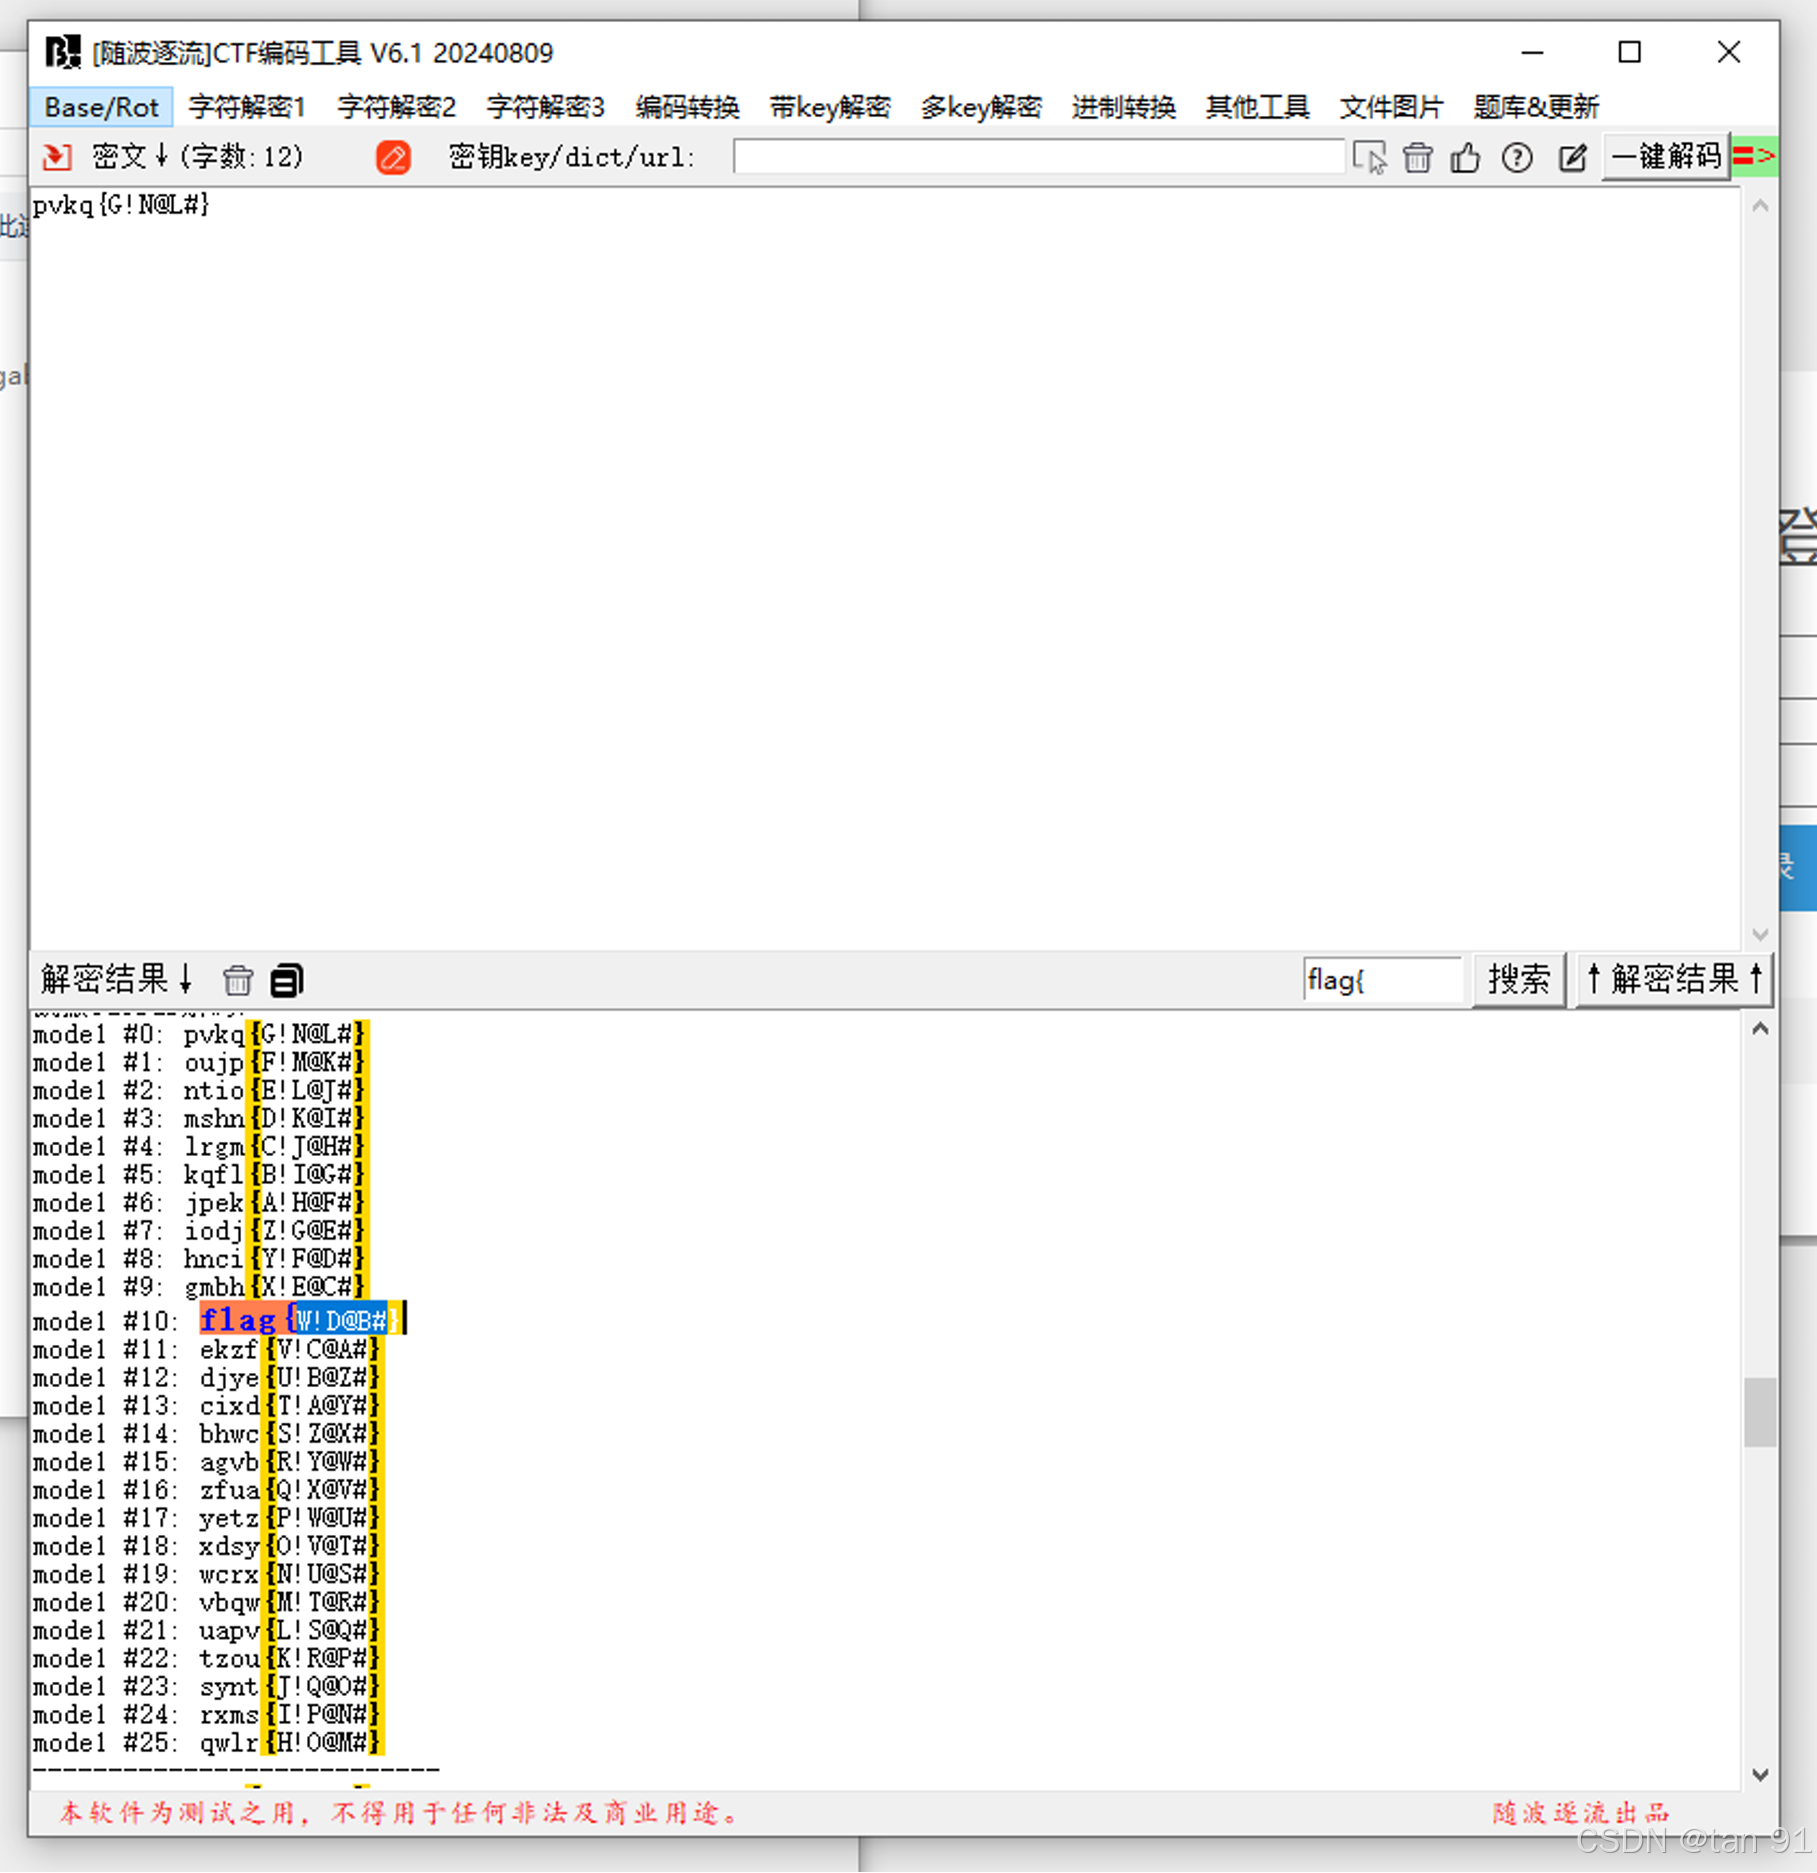Open the 其他工具 menu
This screenshot has height=1873, width=1817.
(1257, 106)
